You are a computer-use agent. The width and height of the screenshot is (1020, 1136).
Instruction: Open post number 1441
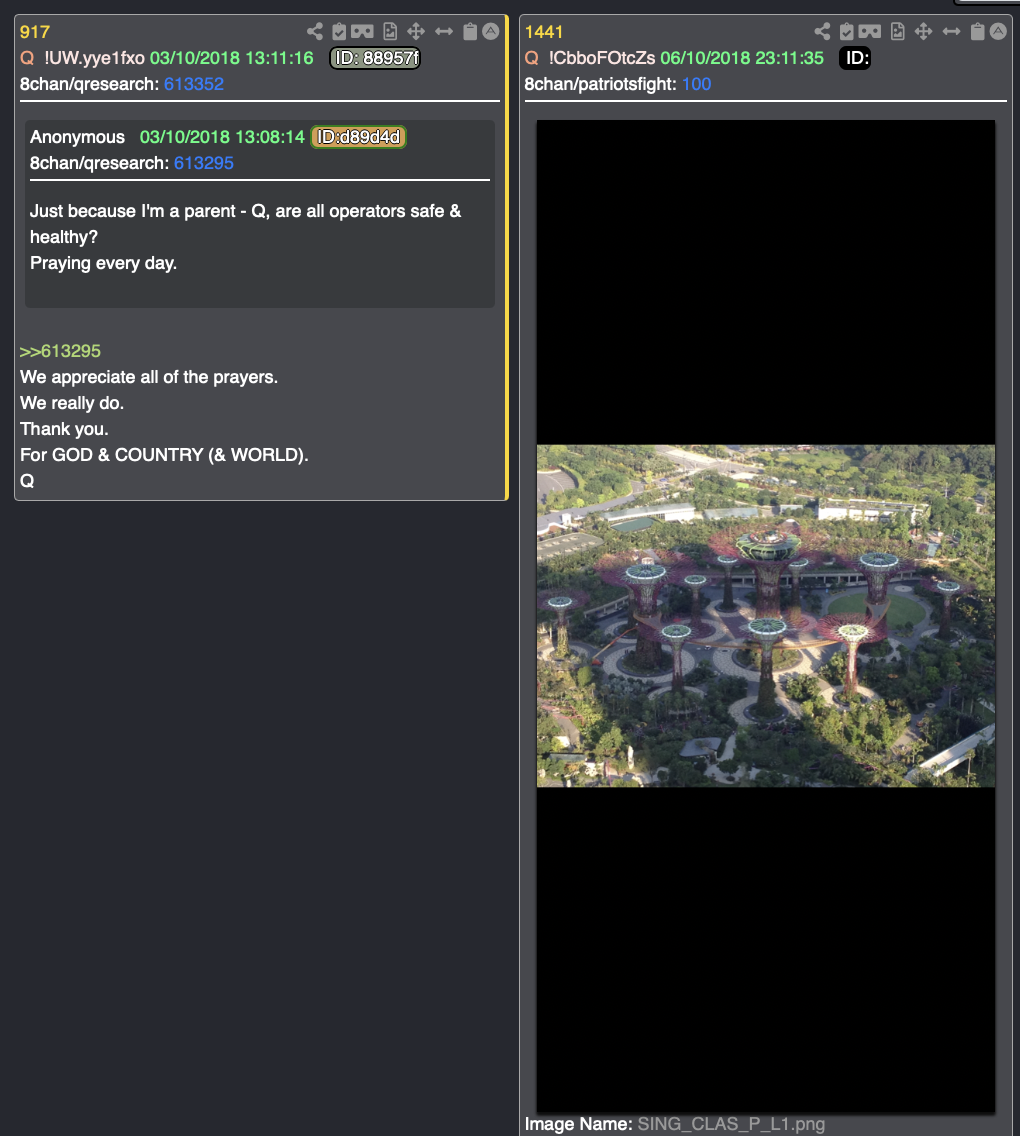click(x=544, y=32)
